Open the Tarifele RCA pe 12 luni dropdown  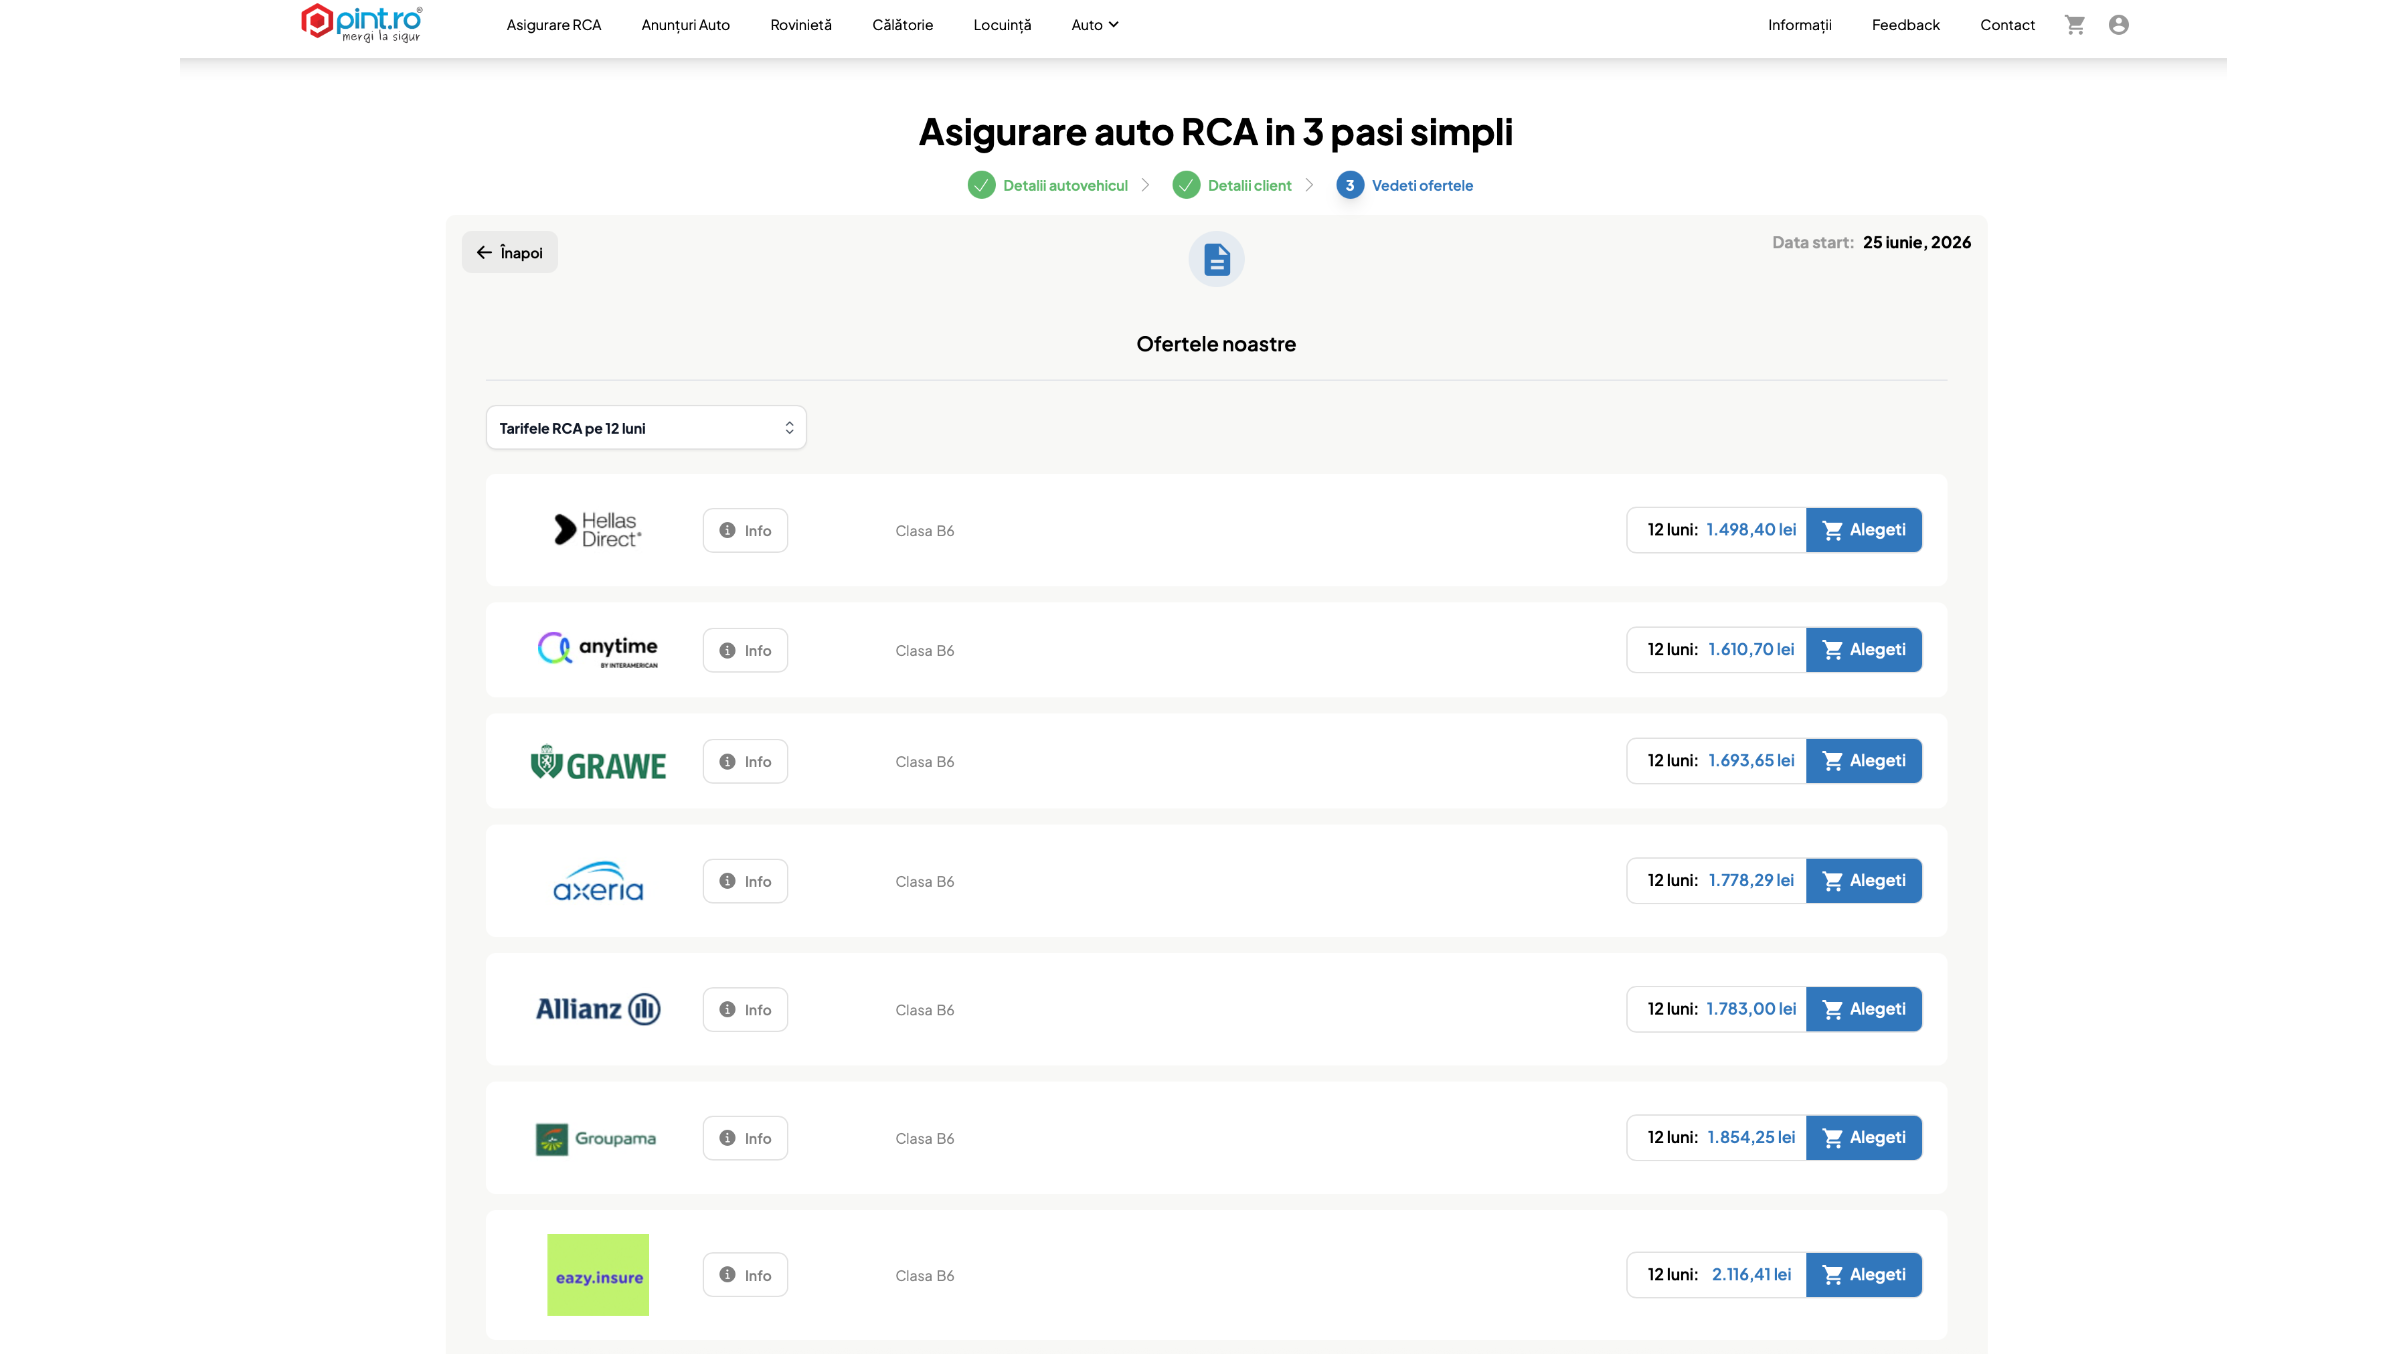pos(646,428)
